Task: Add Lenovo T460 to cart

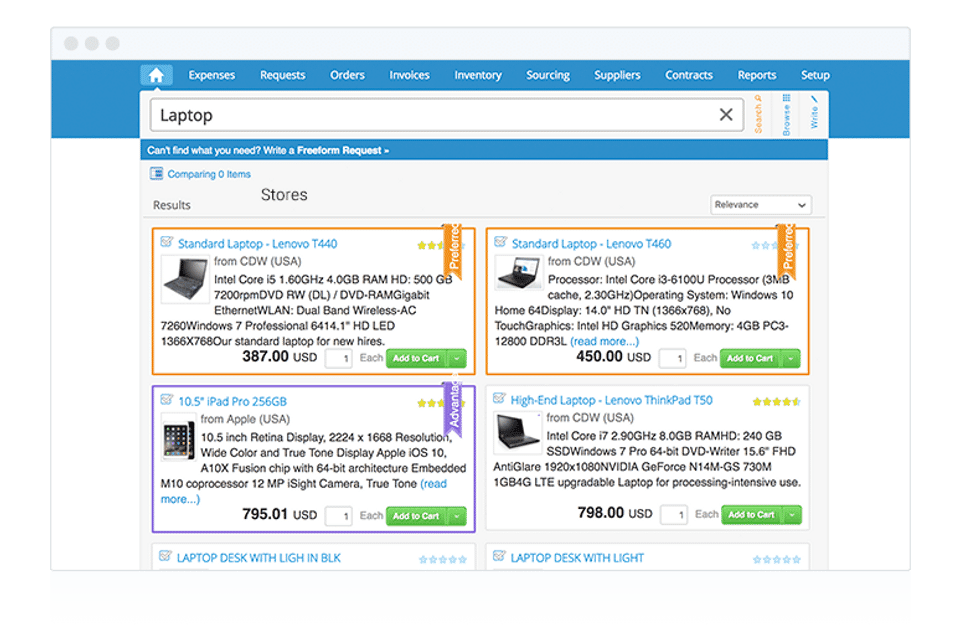Action: [x=751, y=358]
